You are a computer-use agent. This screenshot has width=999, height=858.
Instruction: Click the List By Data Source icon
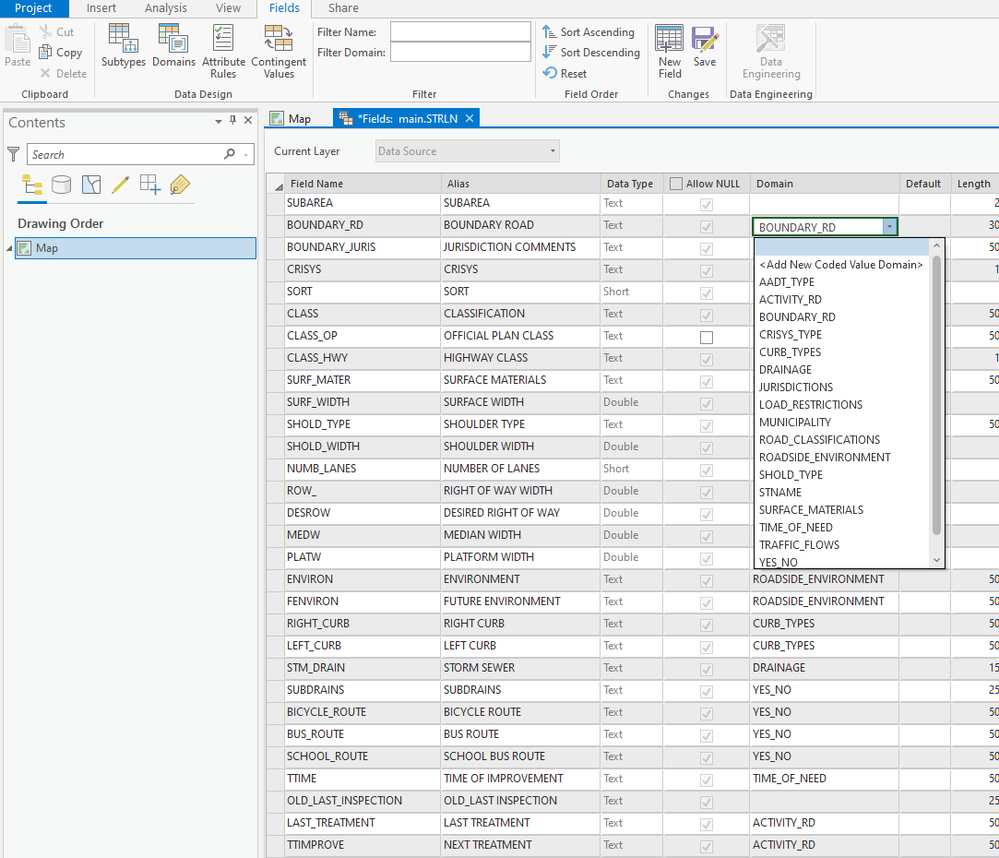(x=62, y=185)
